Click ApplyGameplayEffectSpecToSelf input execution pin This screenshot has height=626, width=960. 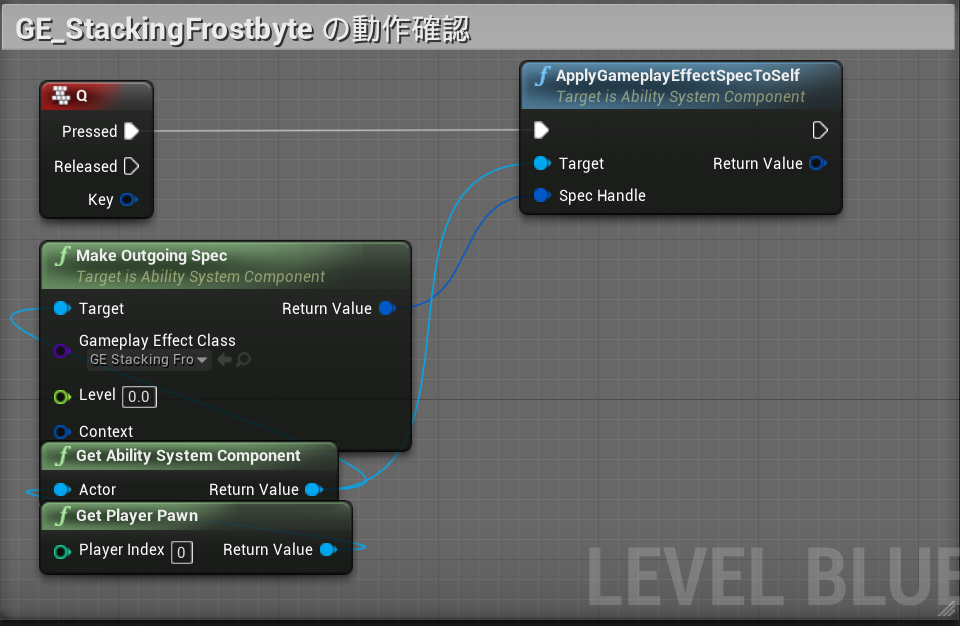coord(541,130)
